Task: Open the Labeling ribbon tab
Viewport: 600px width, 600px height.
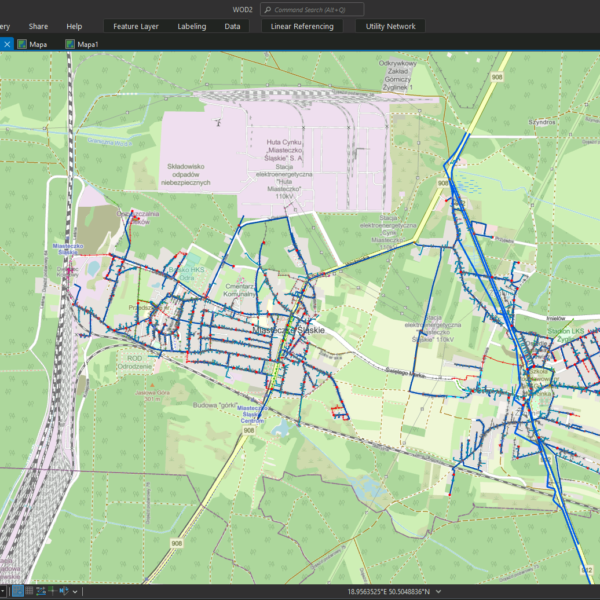Action: tap(191, 26)
